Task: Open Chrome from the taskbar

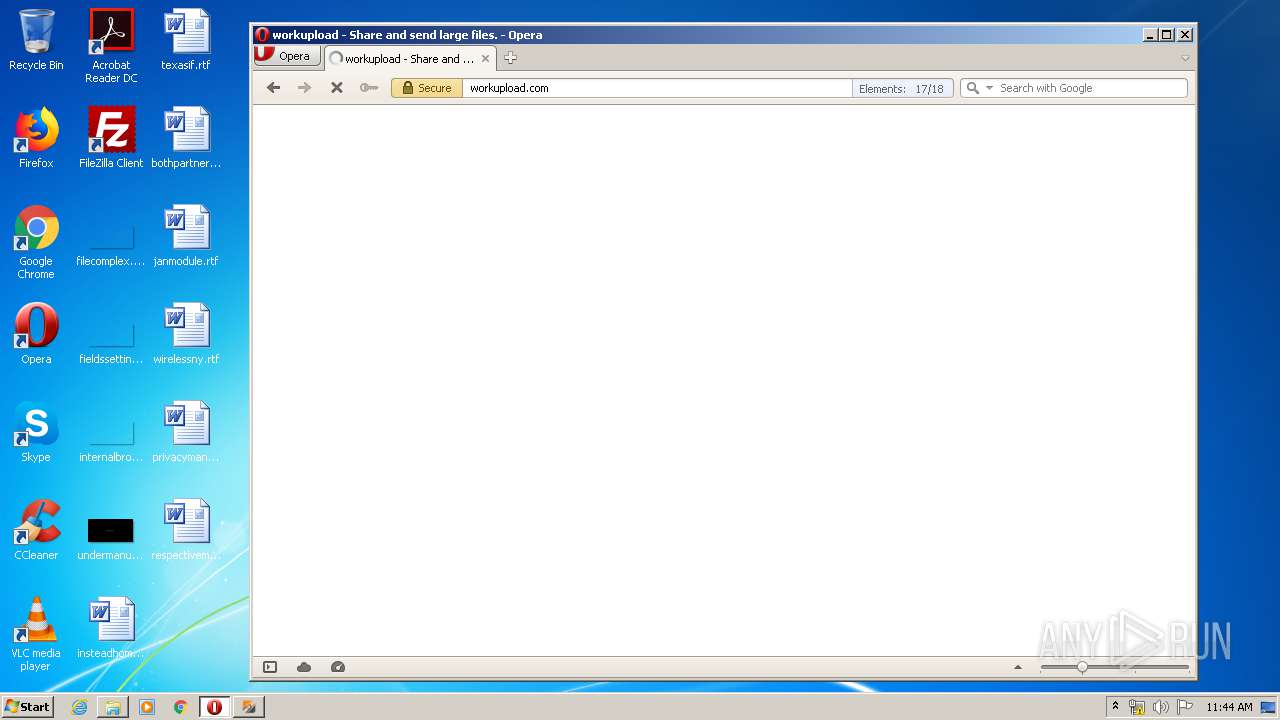Action: 181,707
